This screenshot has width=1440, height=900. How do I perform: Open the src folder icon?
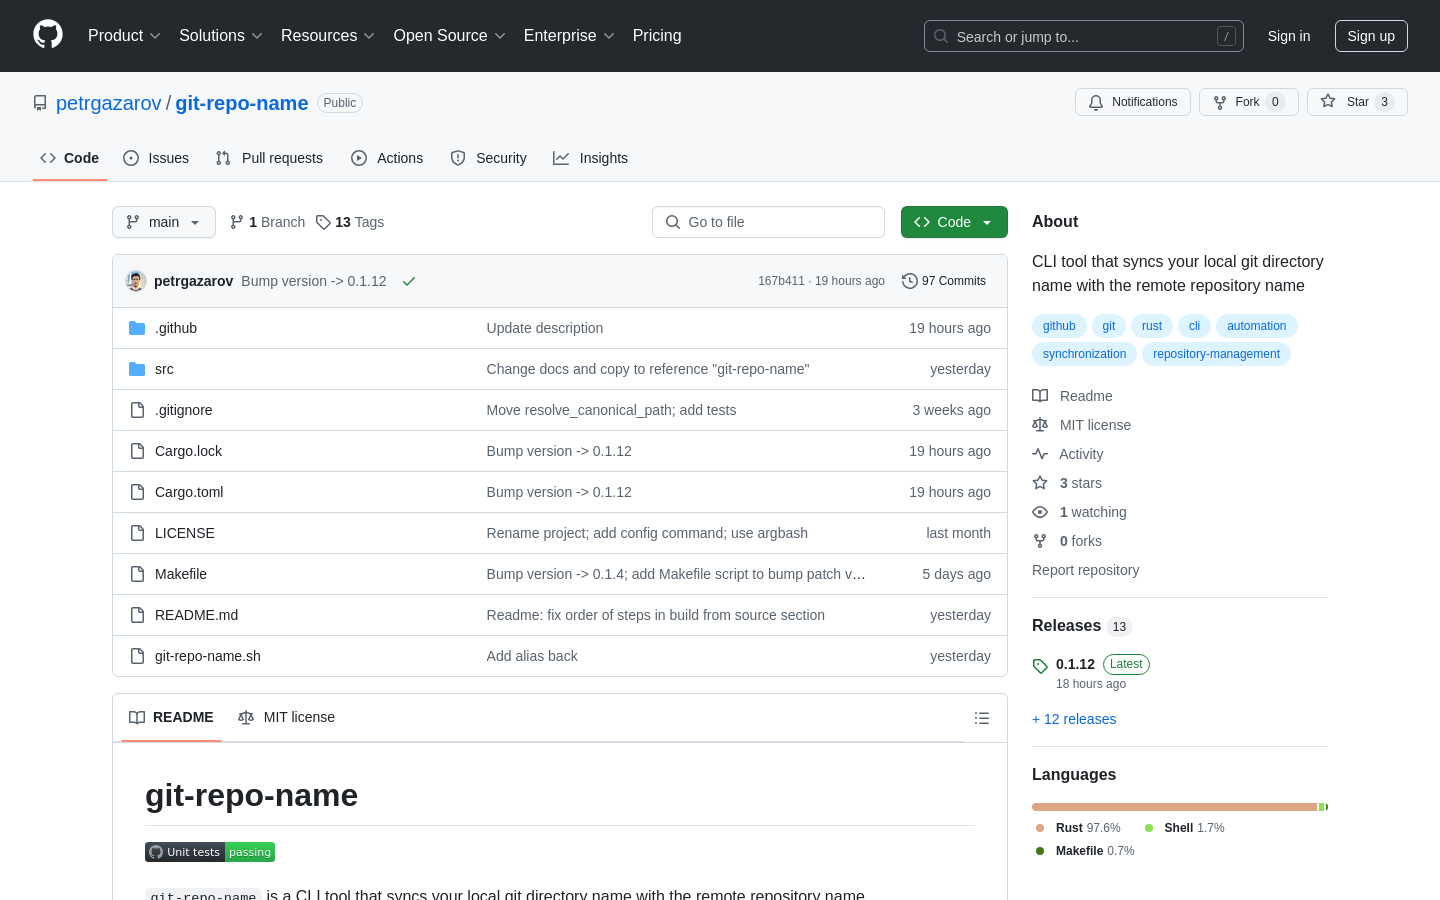(x=137, y=369)
